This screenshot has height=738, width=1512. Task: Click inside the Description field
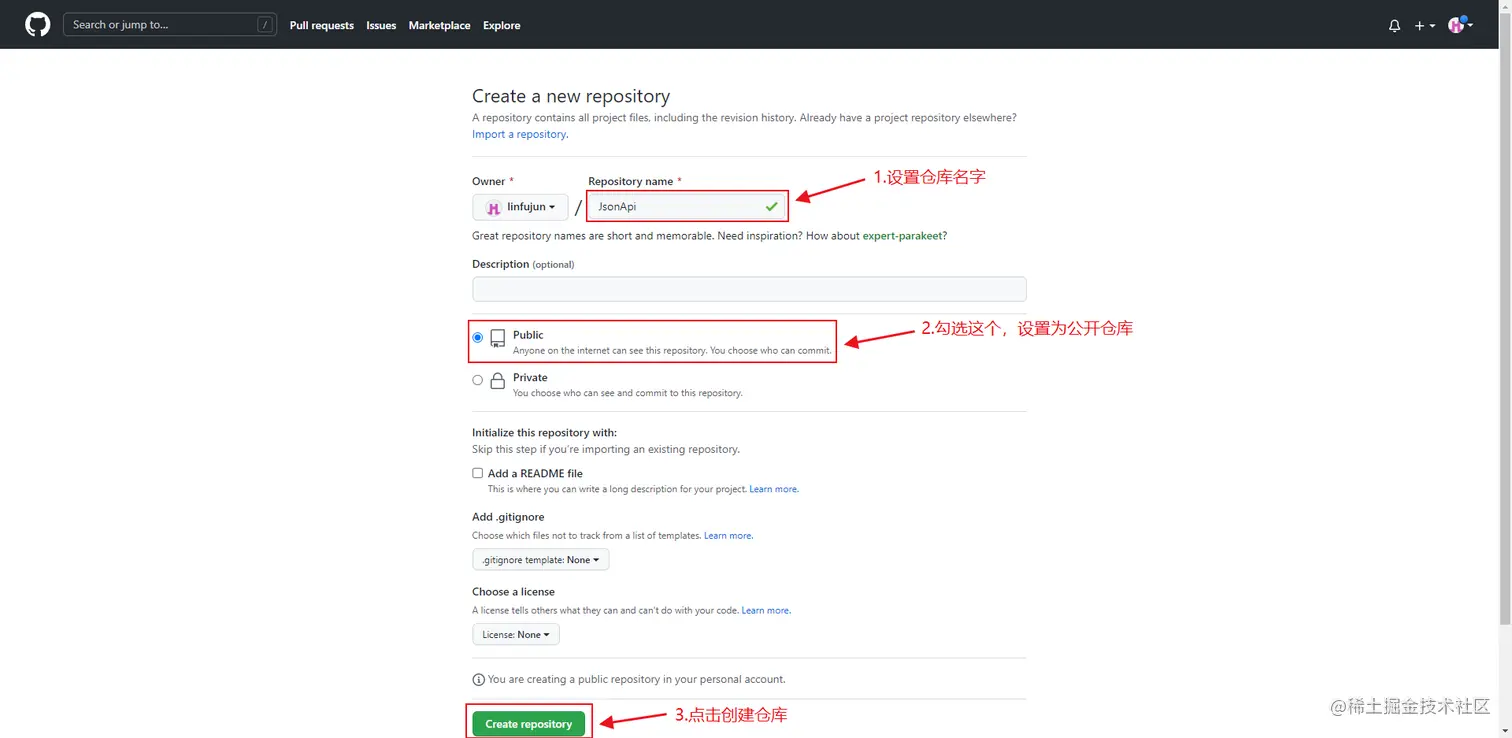tap(748, 288)
